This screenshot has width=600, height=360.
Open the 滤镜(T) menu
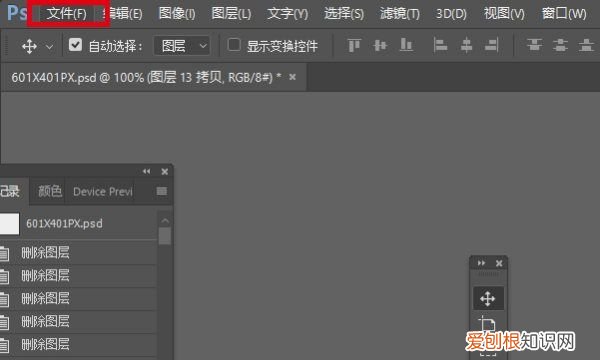[399, 14]
